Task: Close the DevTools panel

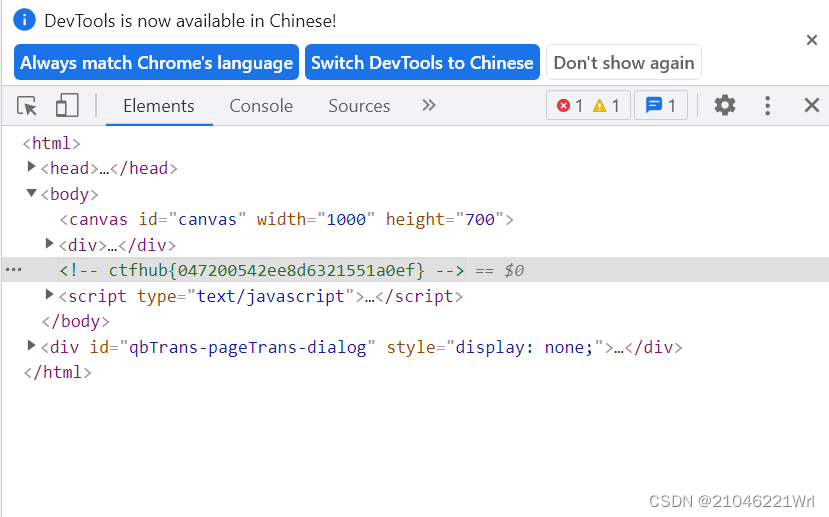Action: pos(812,105)
